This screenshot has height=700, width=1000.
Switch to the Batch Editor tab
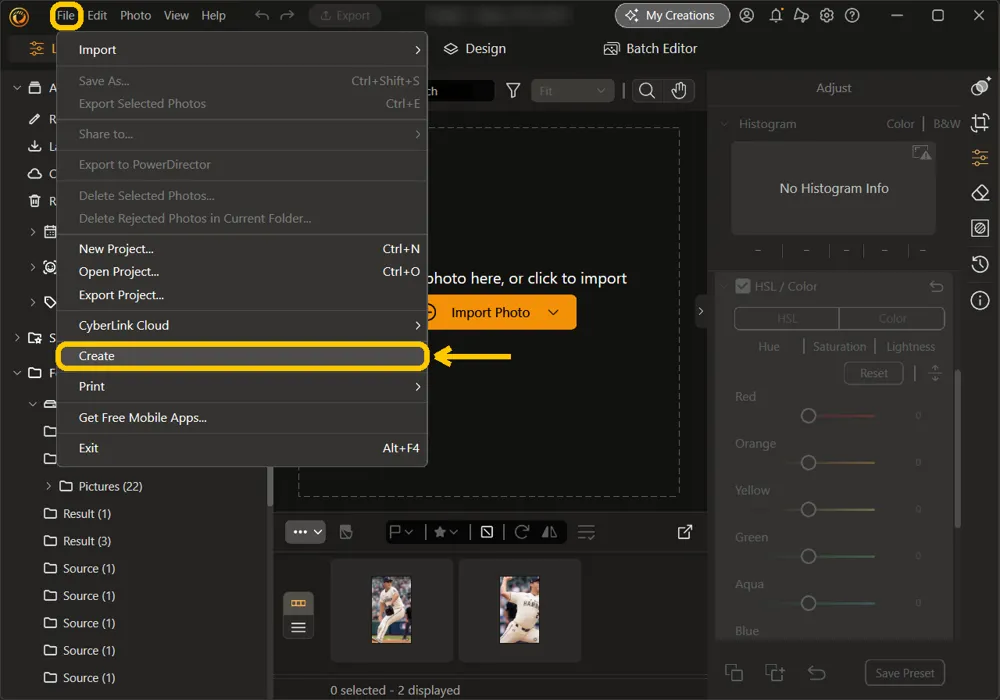651,48
